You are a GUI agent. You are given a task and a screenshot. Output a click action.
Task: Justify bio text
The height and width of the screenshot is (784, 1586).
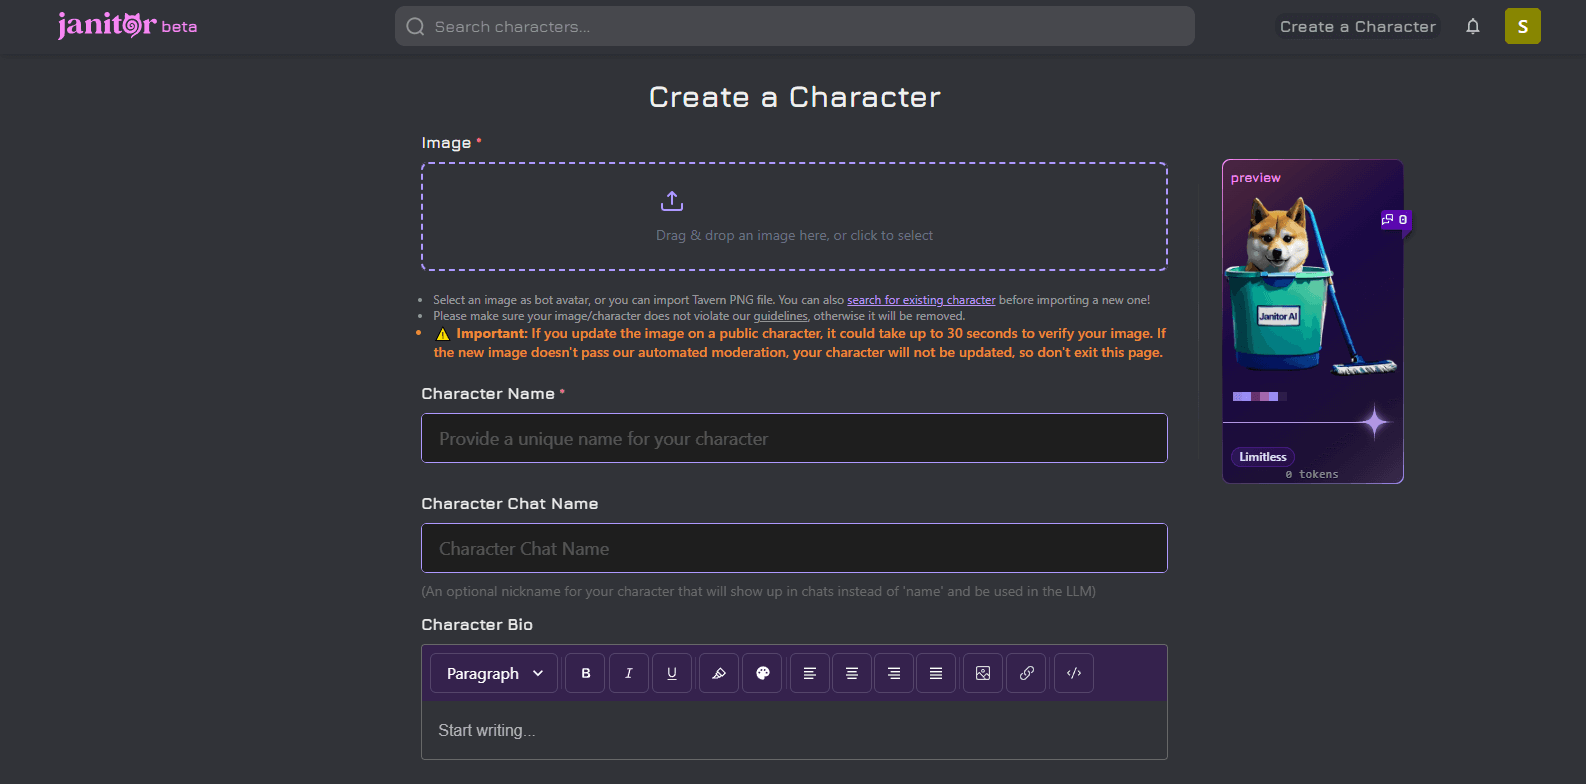(x=936, y=673)
